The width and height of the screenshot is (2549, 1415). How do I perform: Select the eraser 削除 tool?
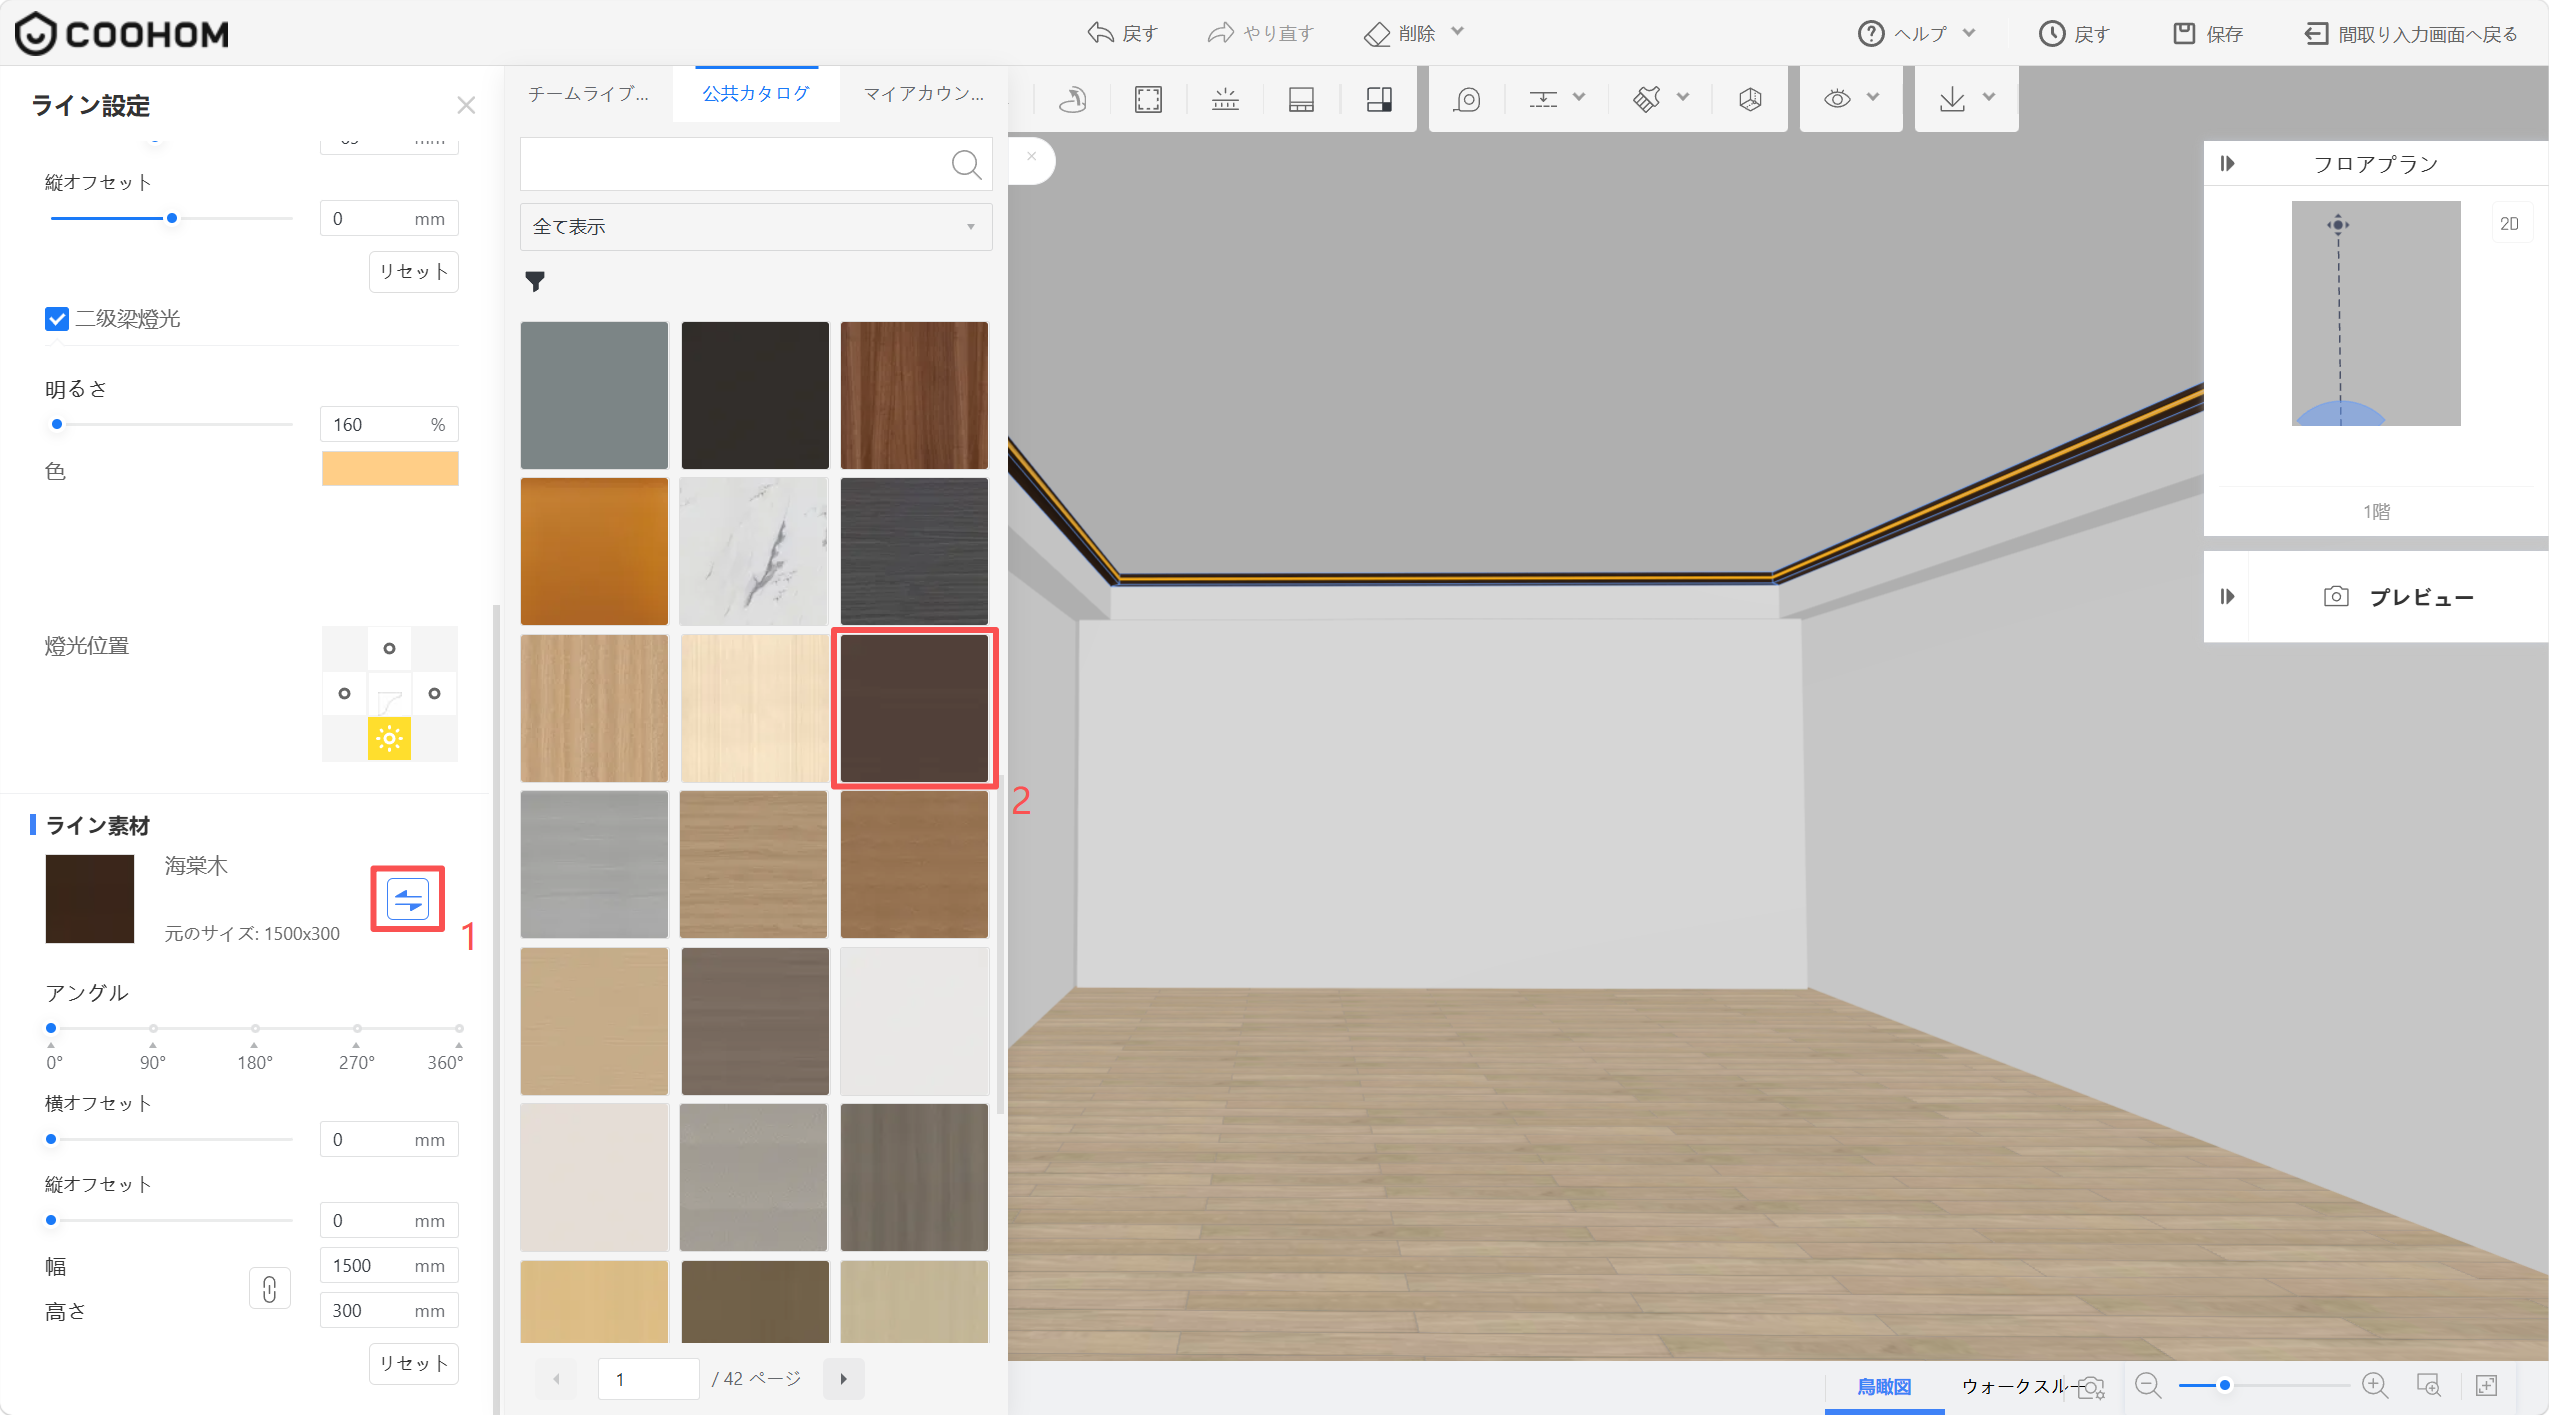coord(1399,34)
